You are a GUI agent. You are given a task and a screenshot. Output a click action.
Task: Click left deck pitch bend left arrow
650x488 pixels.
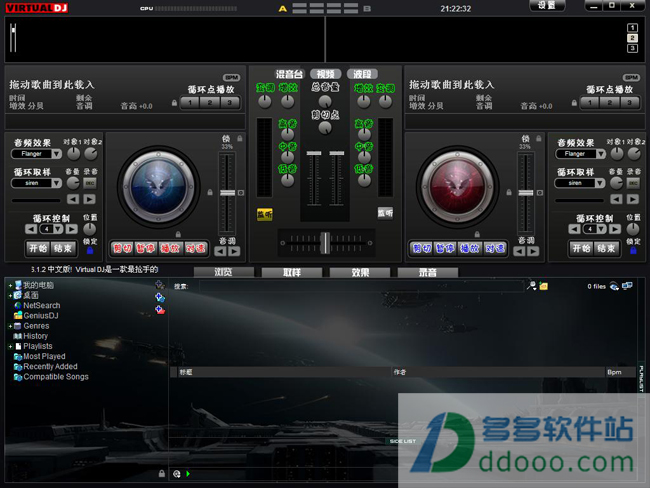[221, 251]
